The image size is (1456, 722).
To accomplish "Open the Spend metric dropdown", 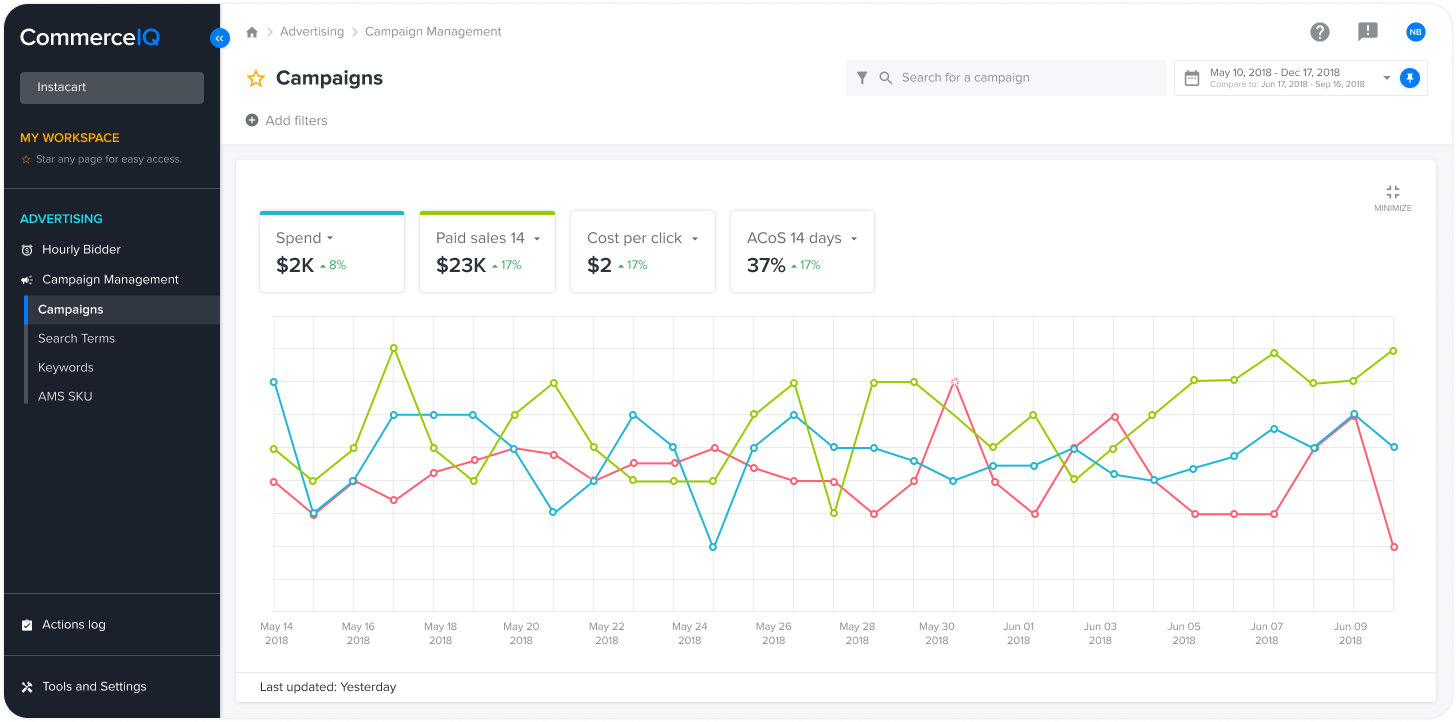I will (x=330, y=239).
